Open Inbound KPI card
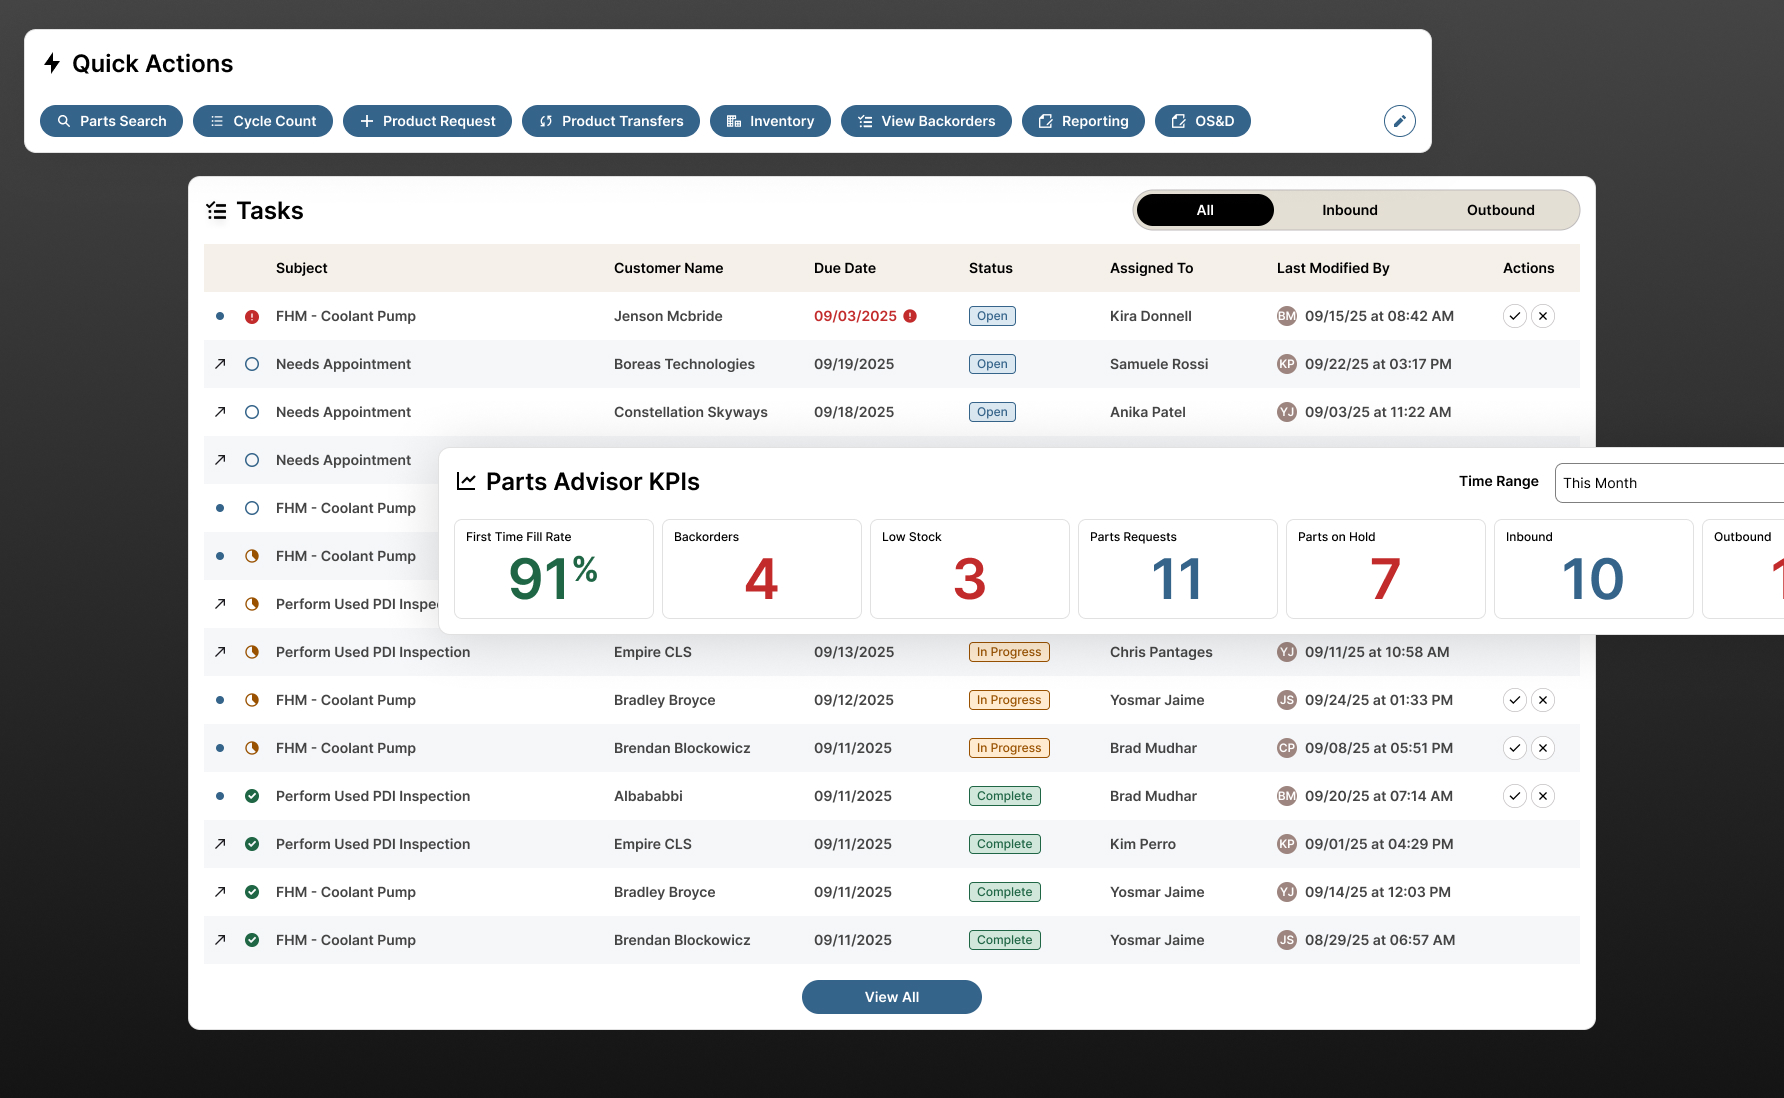Viewport: 1784px width, 1098px height. 1594,569
